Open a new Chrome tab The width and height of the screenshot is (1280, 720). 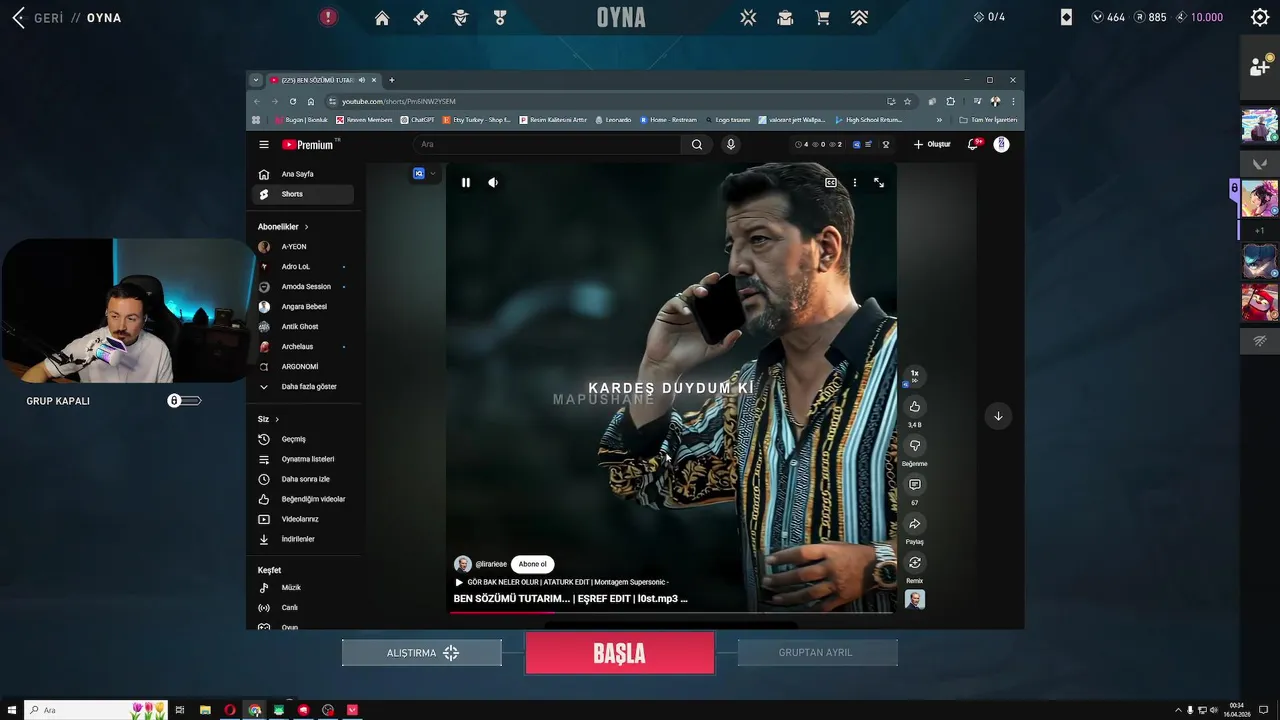click(392, 80)
